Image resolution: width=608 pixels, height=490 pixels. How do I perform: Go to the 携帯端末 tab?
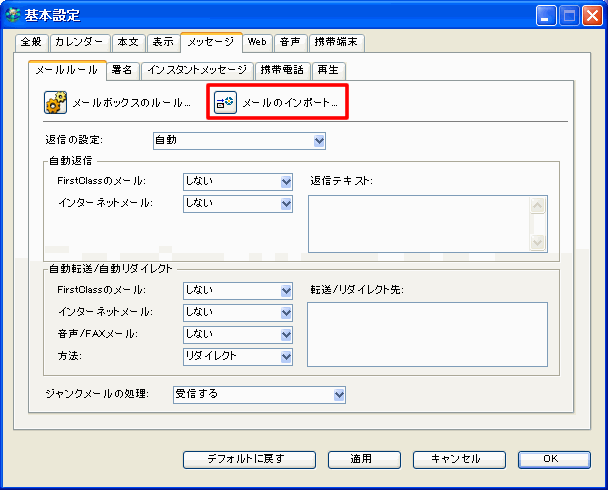point(336,42)
